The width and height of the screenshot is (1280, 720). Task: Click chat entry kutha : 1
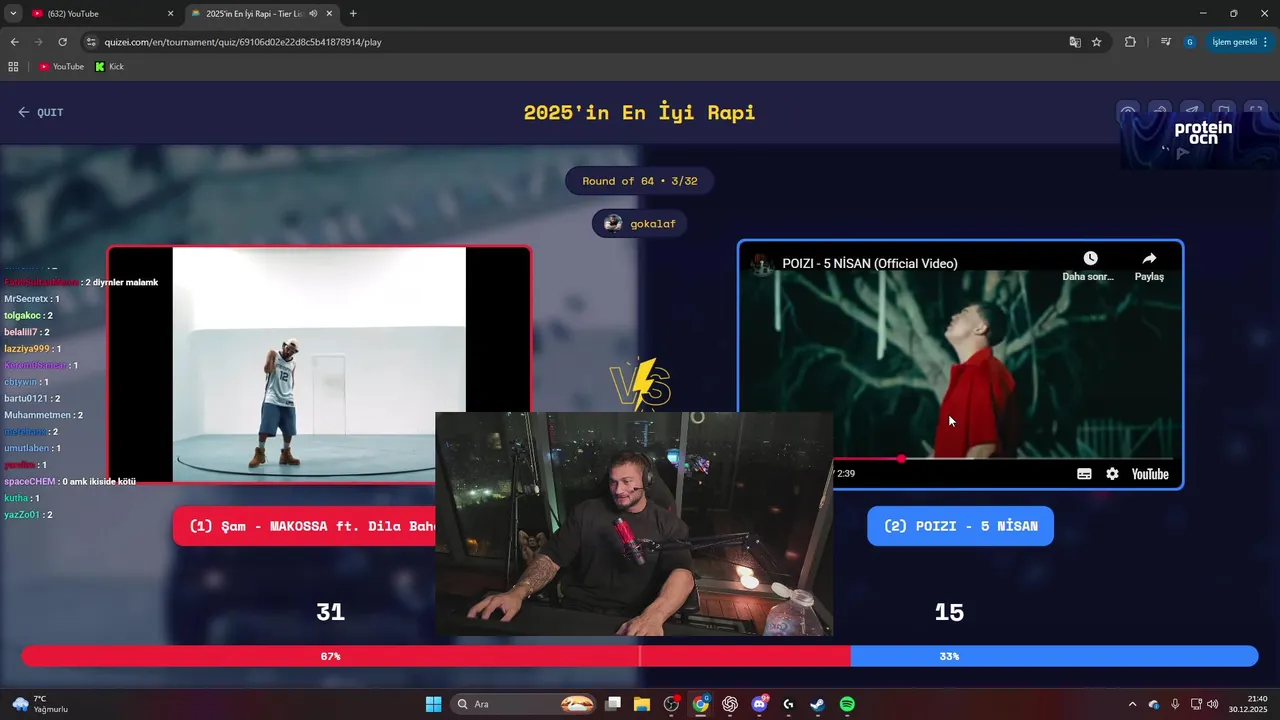(x=21, y=498)
